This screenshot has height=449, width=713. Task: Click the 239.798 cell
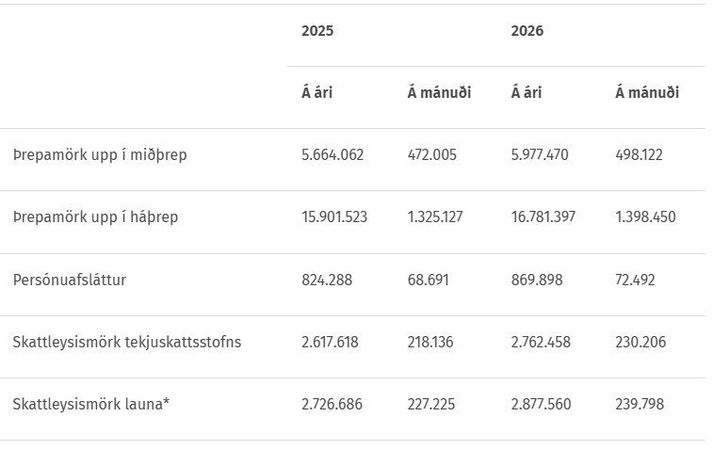pyautogui.click(x=640, y=404)
